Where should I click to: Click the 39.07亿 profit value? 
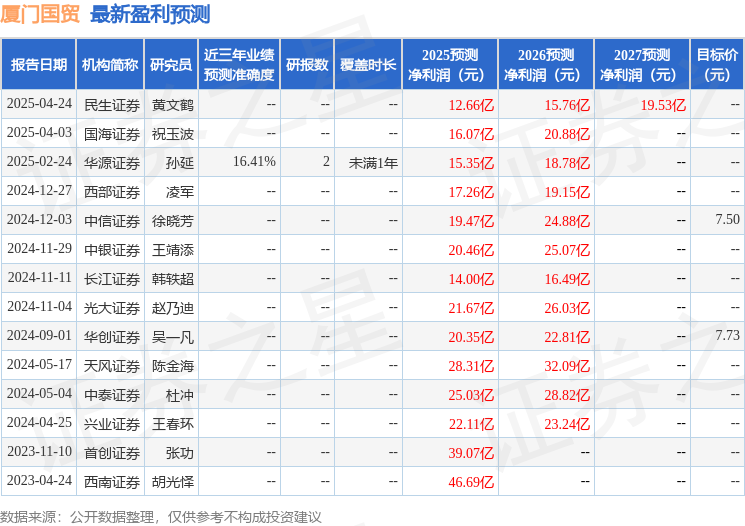(471, 453)
